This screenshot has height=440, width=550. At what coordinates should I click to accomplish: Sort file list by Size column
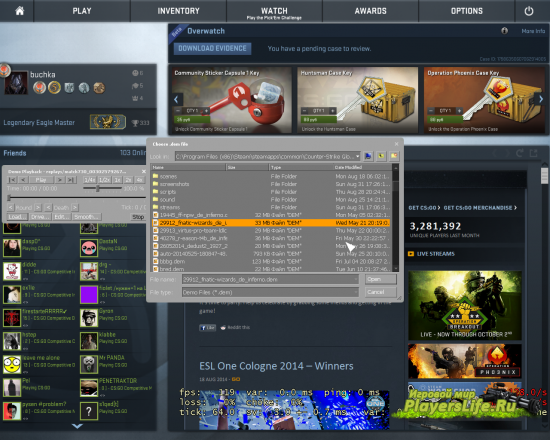[247, 167]
